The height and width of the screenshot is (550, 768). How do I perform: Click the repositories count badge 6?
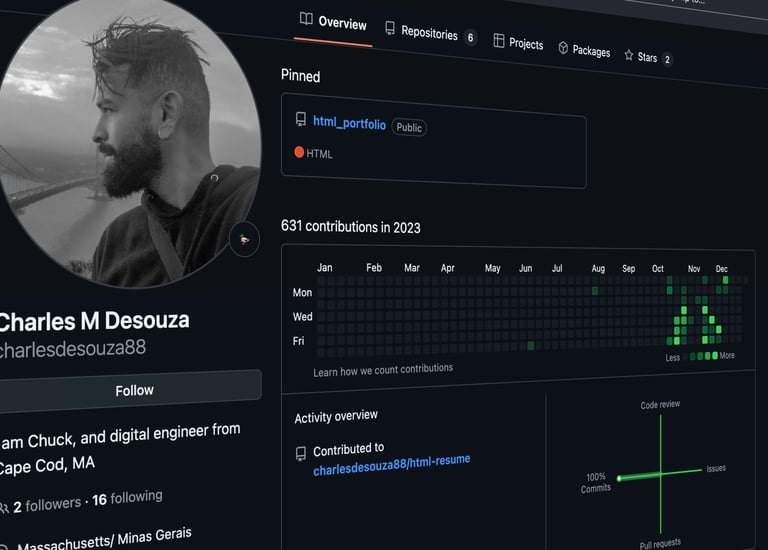470,38
